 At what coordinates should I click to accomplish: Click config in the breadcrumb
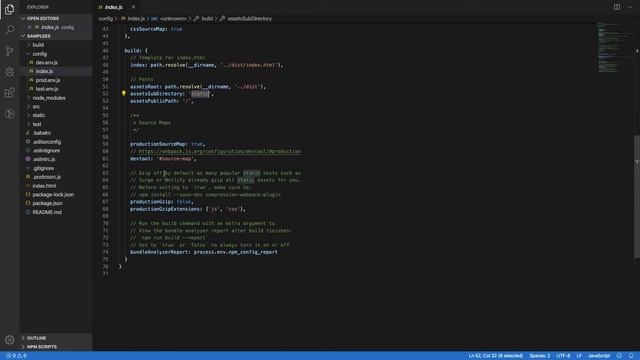point(105,18)
